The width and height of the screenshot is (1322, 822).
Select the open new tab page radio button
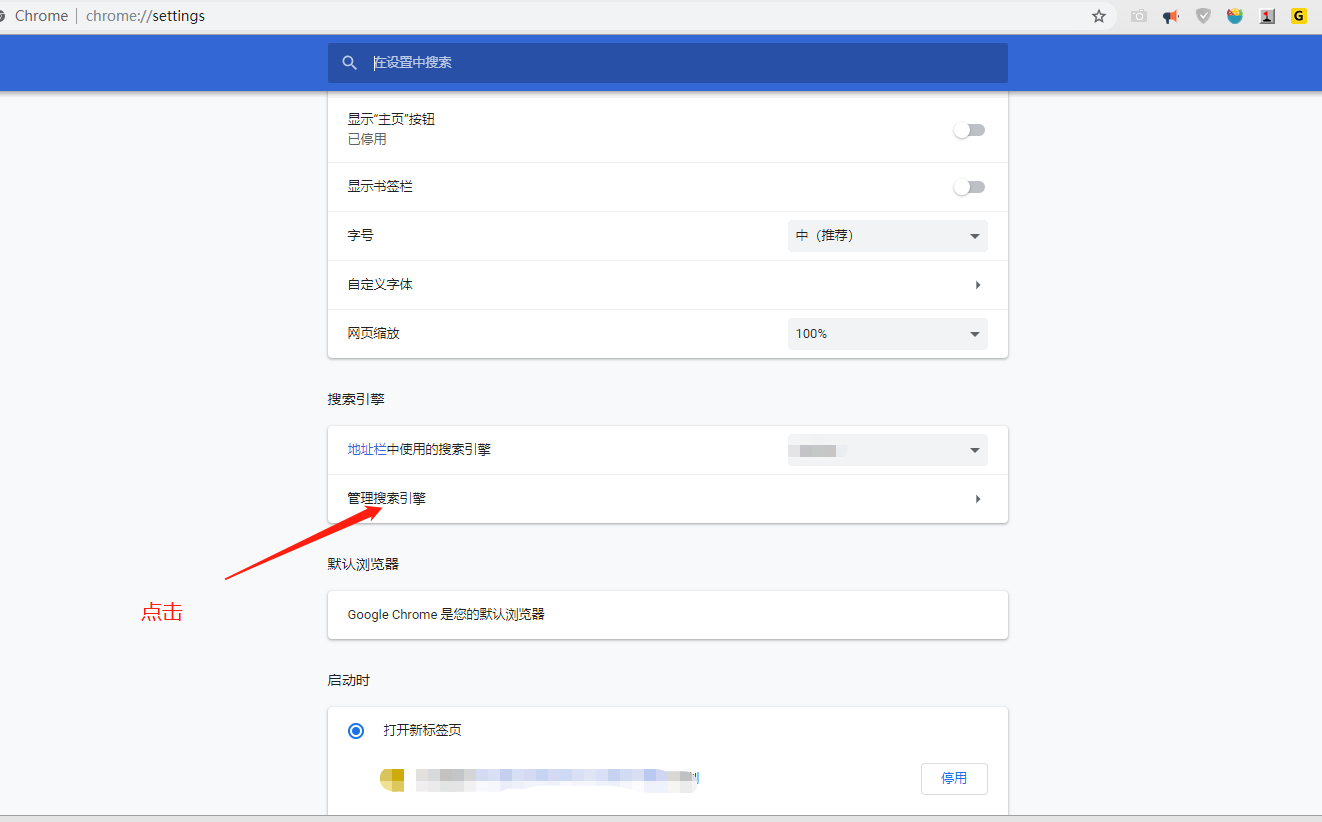coord(356,731)
